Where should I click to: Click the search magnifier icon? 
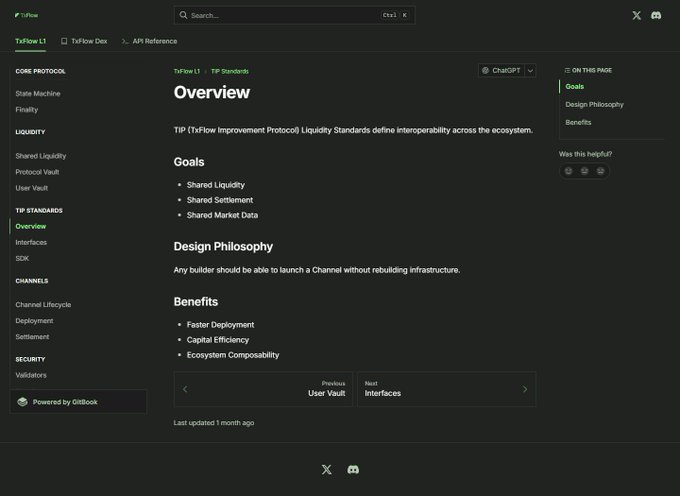183,15
